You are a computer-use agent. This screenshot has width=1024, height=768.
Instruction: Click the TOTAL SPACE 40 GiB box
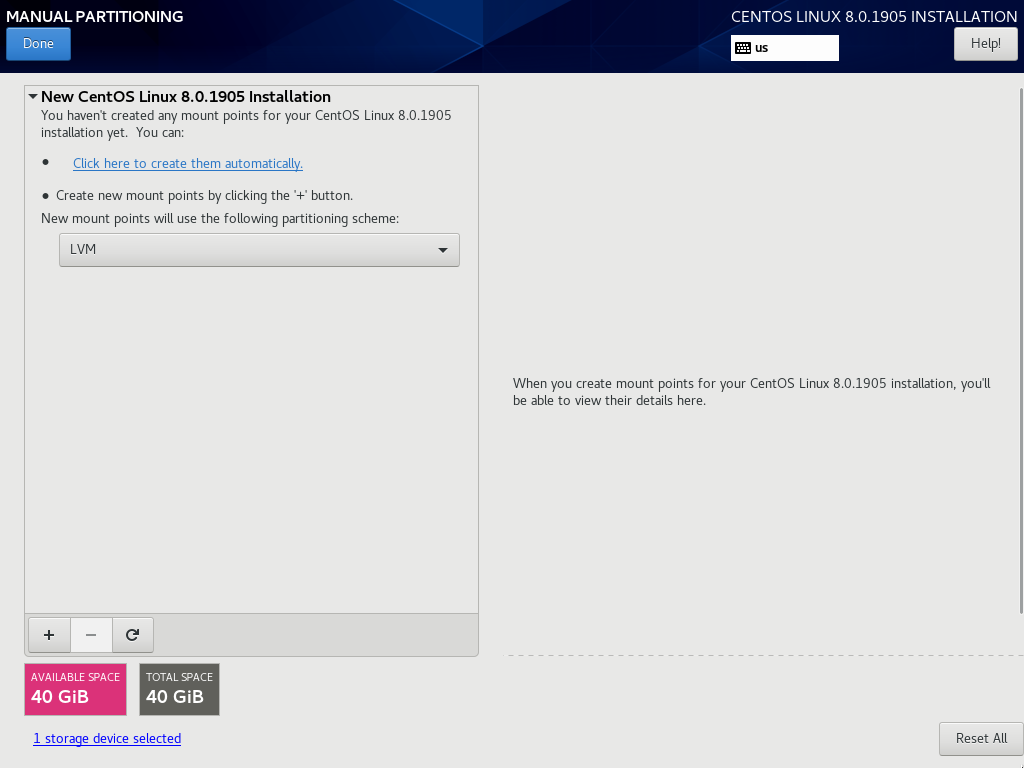click(x=180, y=689)
